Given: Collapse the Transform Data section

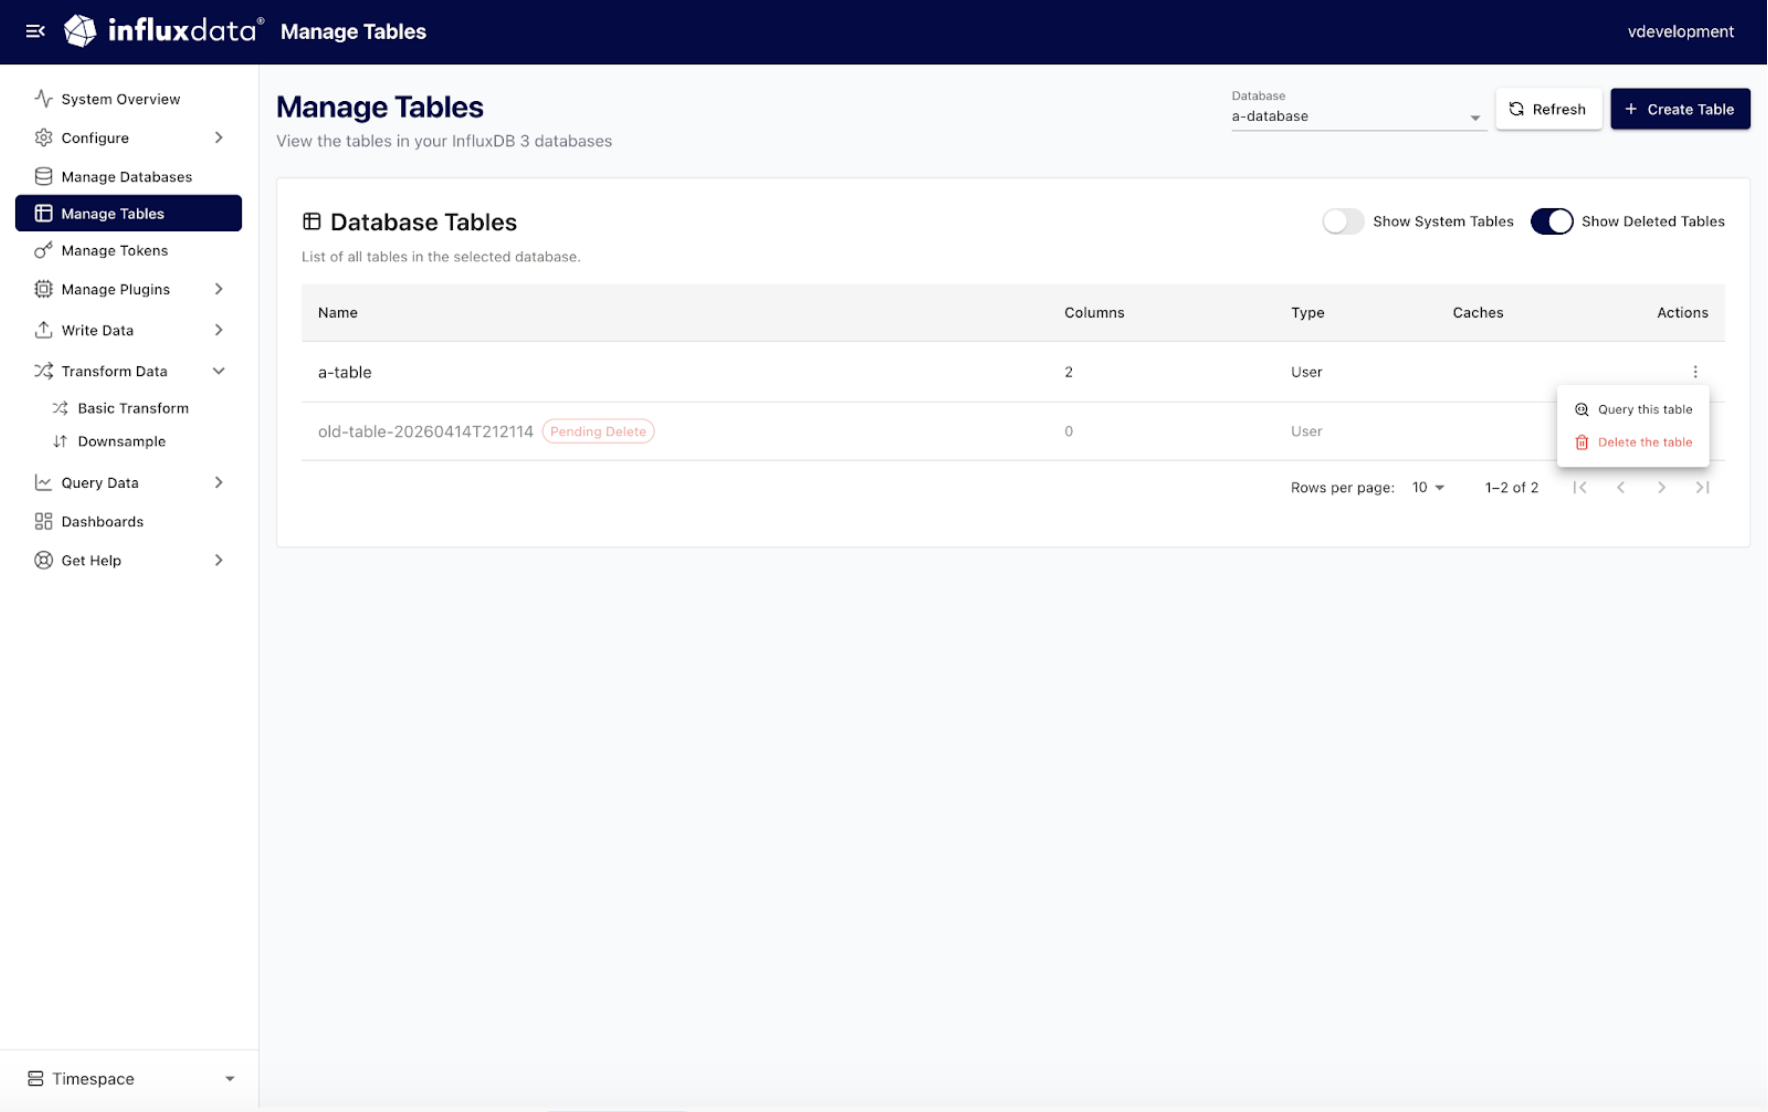Looking at the screenshot, I should pos(219,370).
